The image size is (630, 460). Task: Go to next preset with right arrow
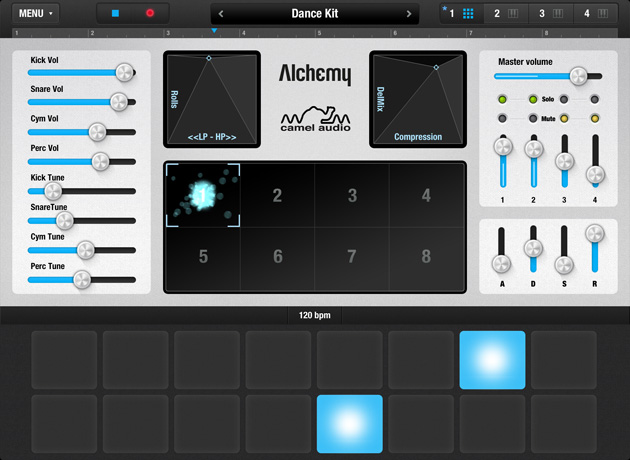tap(409, 14)
